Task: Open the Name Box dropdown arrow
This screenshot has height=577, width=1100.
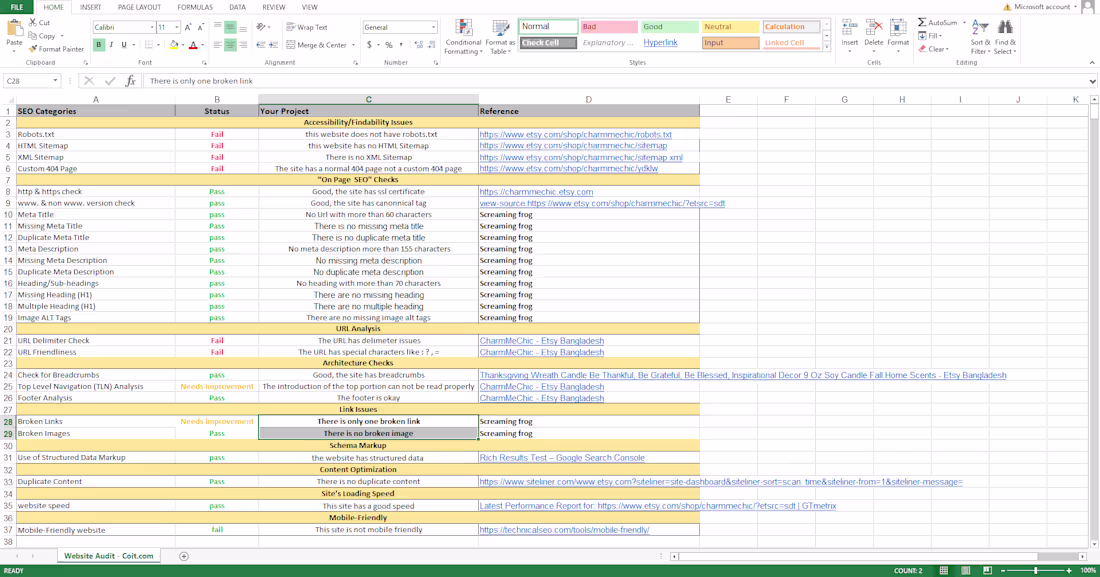Action: (x=55, y=81)
